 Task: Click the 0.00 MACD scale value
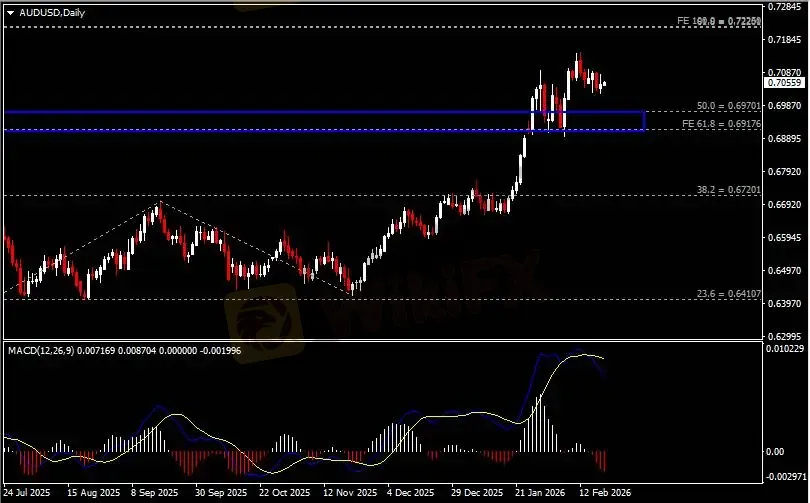tap(775, 451)
